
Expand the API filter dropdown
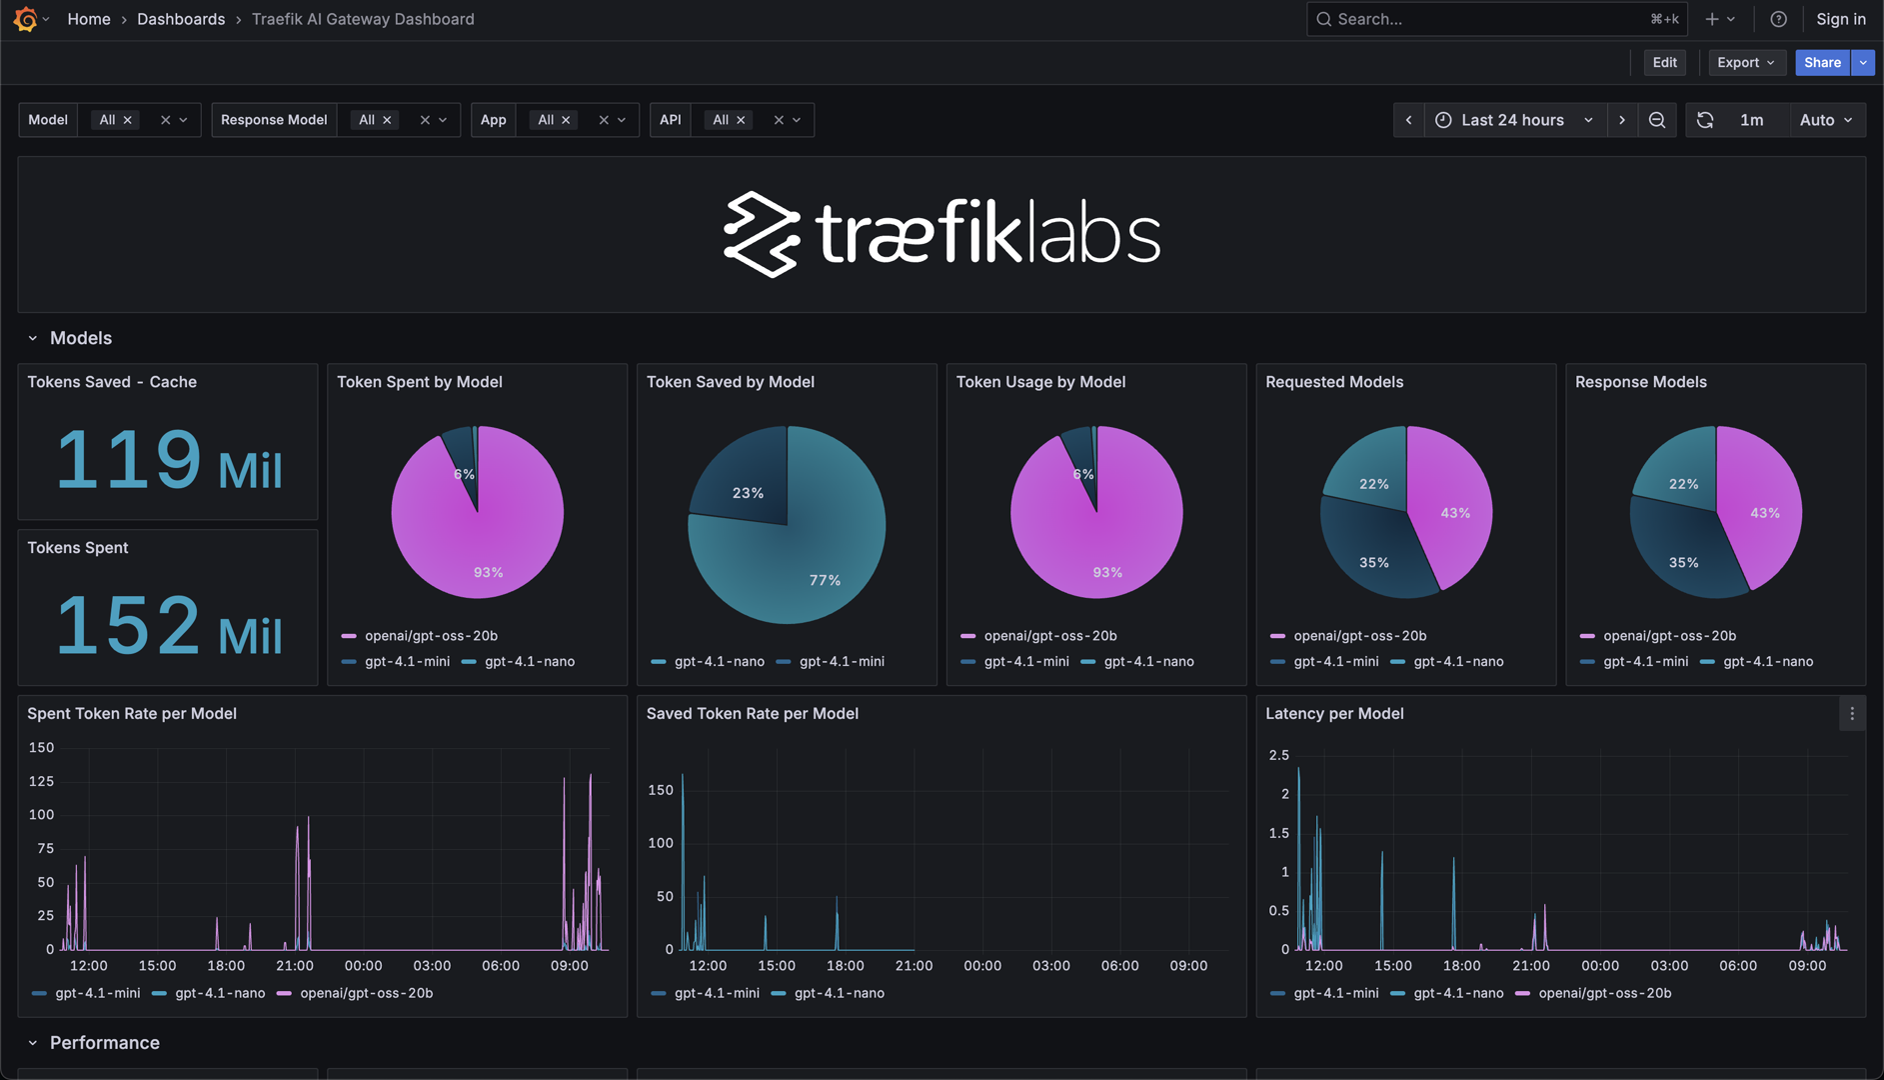(797, 120)
